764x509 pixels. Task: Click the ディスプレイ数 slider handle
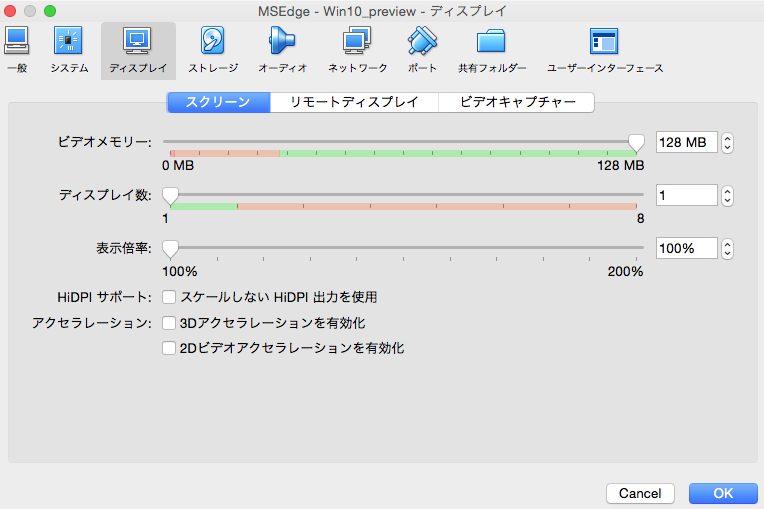(170, 196)
